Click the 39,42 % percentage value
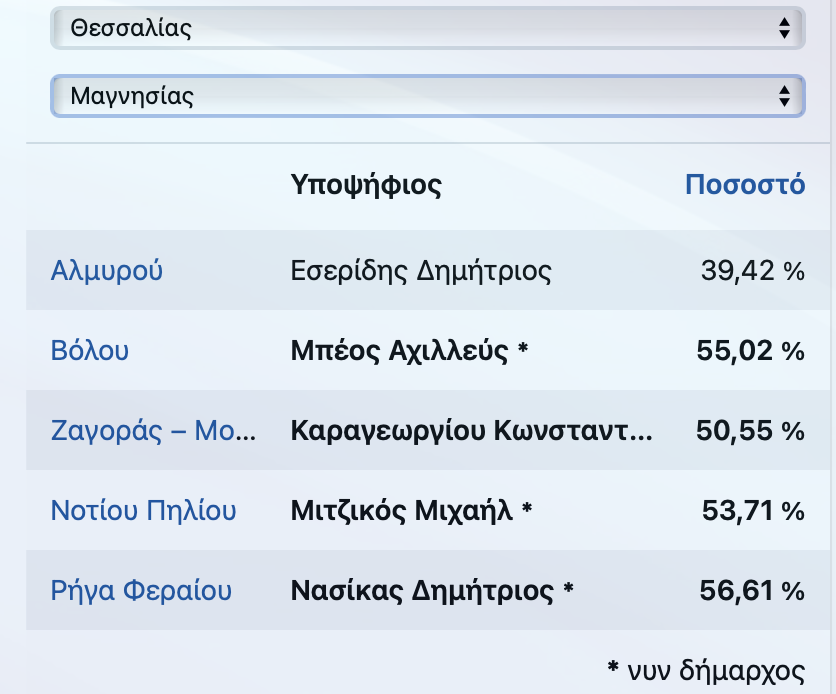This screenshot has width=836, height=694. [752, 271]
